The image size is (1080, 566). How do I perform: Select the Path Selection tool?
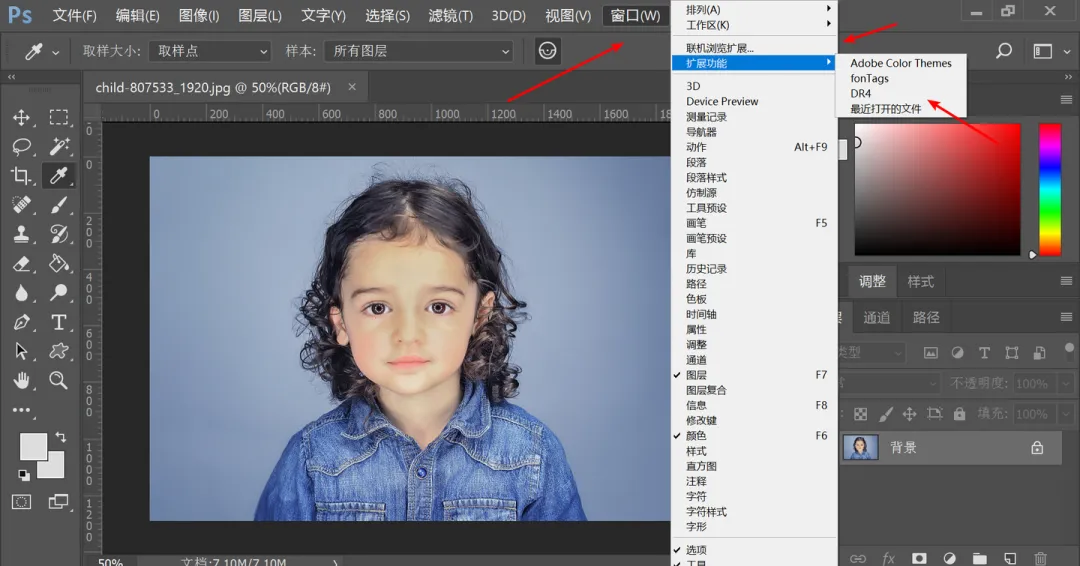(x=21, y=351)
